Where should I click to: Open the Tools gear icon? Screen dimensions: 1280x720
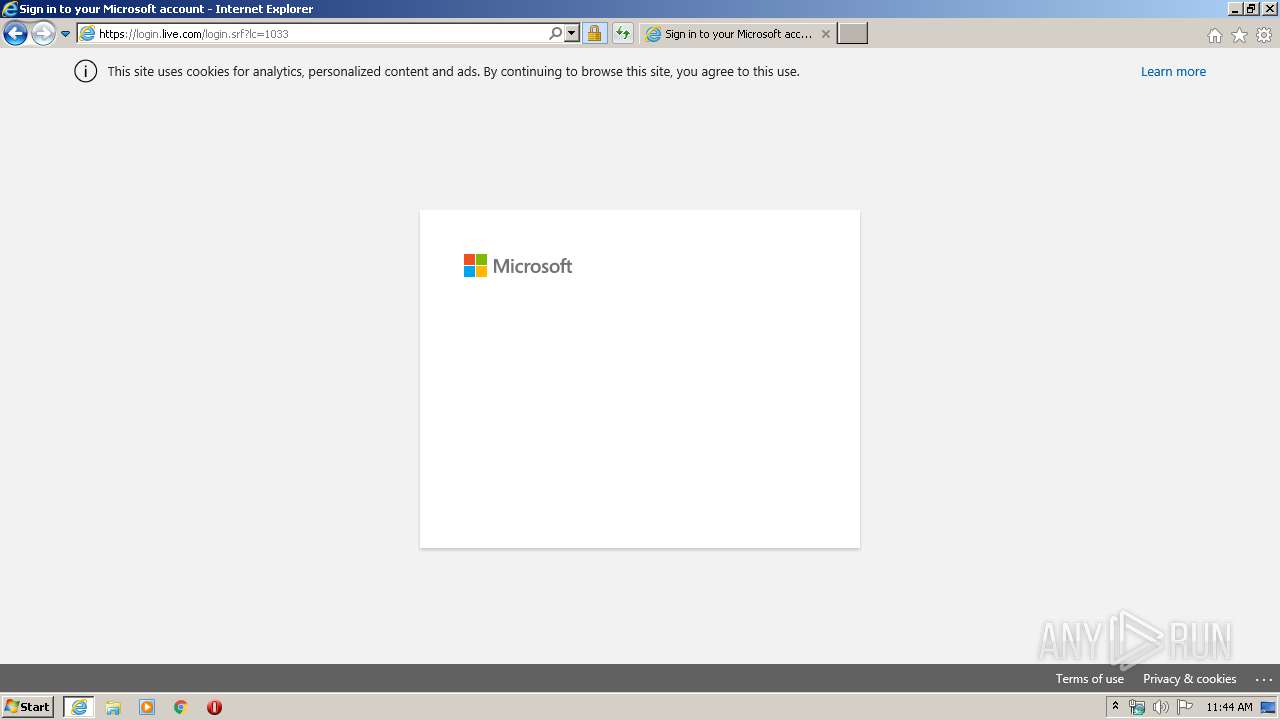coord(1264,35)
